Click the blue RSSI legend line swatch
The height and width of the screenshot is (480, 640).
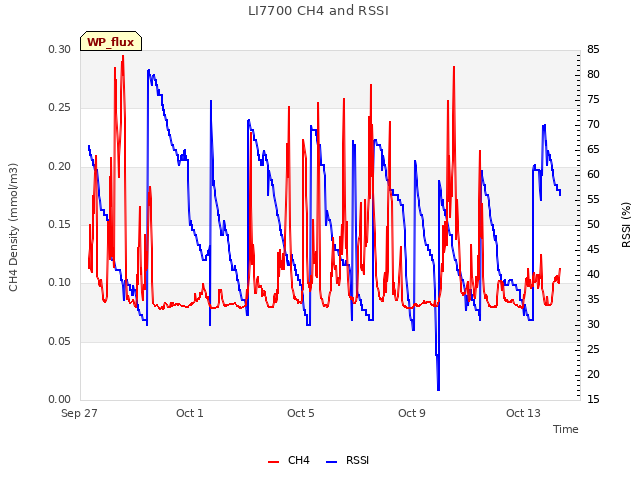(x=332, y=462)
